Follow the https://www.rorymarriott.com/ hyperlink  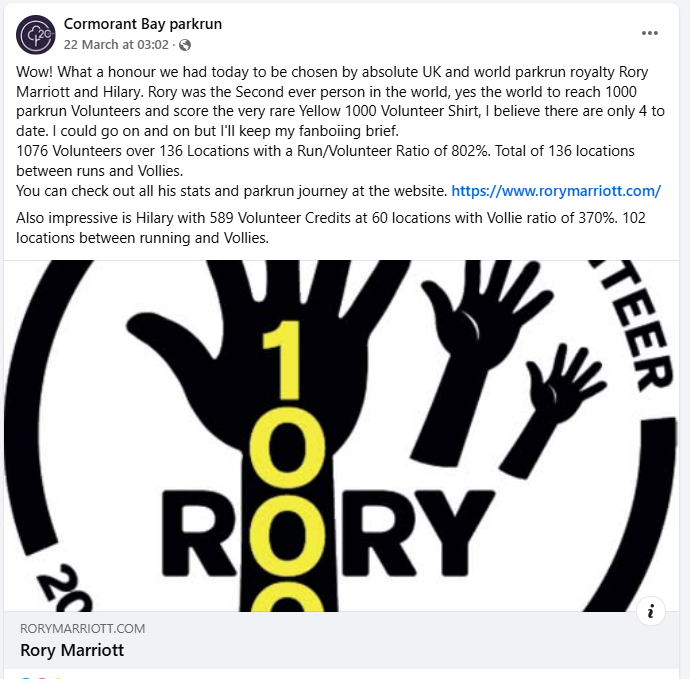pos(556,191)
